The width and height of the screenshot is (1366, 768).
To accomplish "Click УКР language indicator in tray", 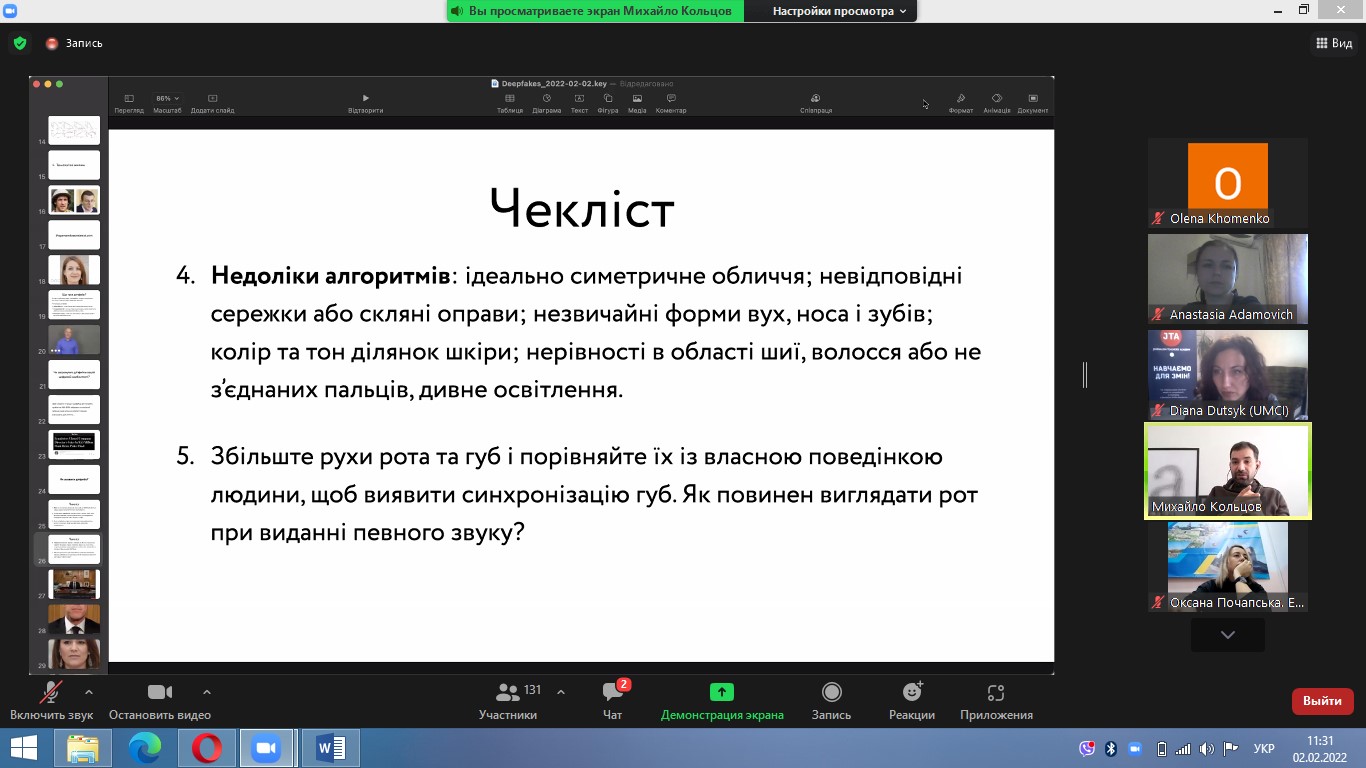I will 1264,748.
